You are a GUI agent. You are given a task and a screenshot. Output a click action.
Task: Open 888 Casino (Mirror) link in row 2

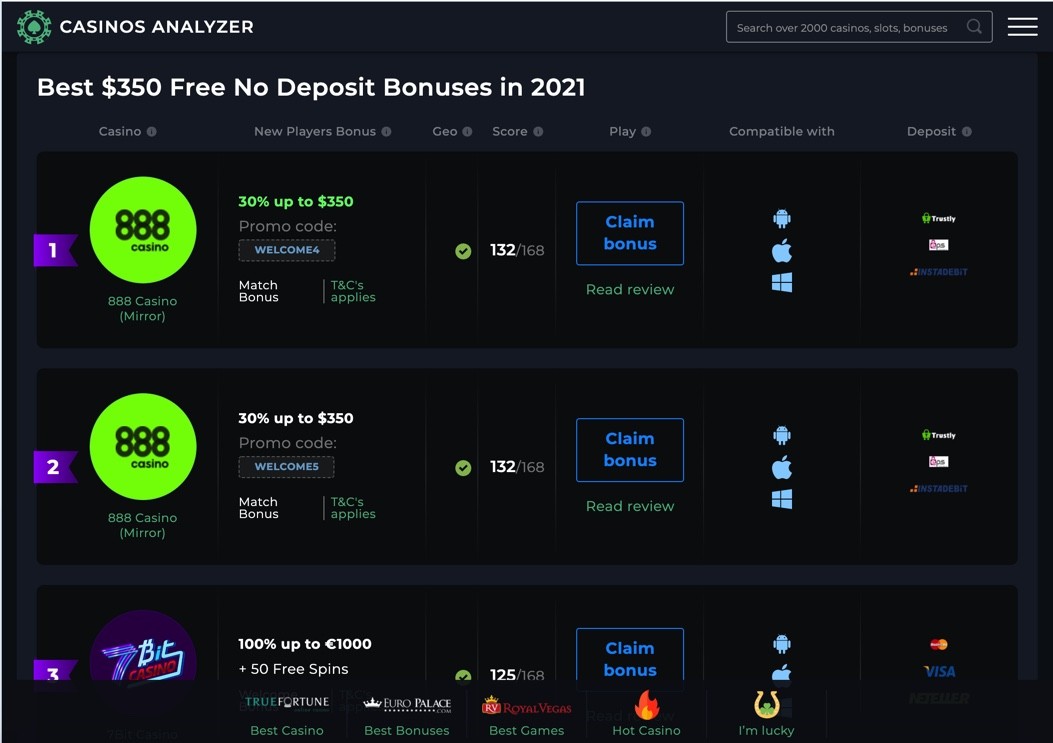[142, 525]
